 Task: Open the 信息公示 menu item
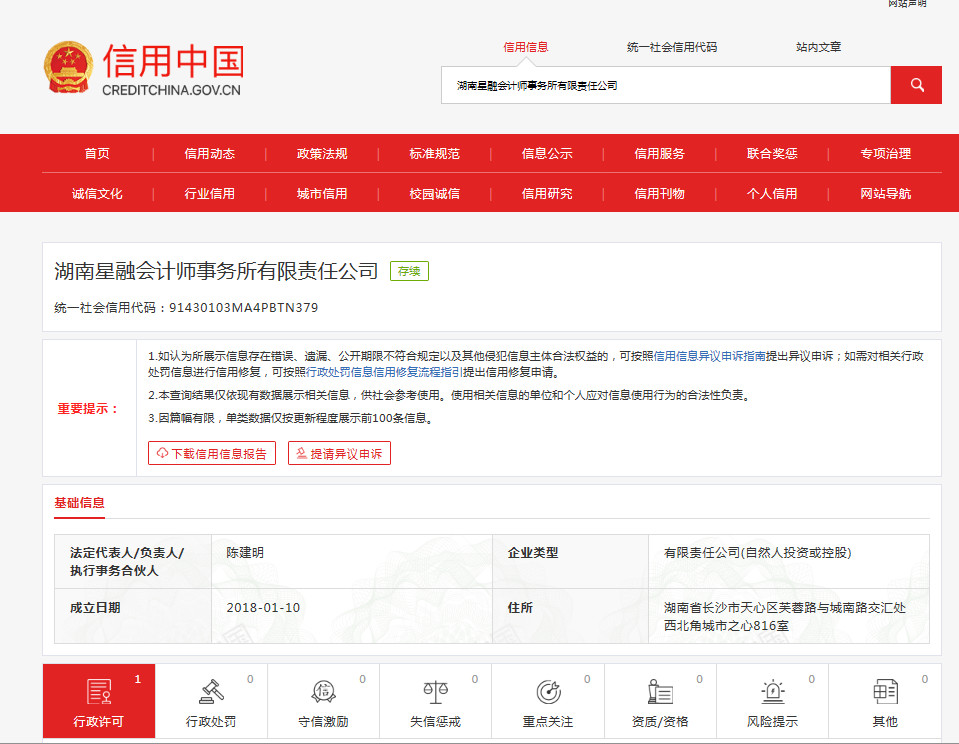547,154
